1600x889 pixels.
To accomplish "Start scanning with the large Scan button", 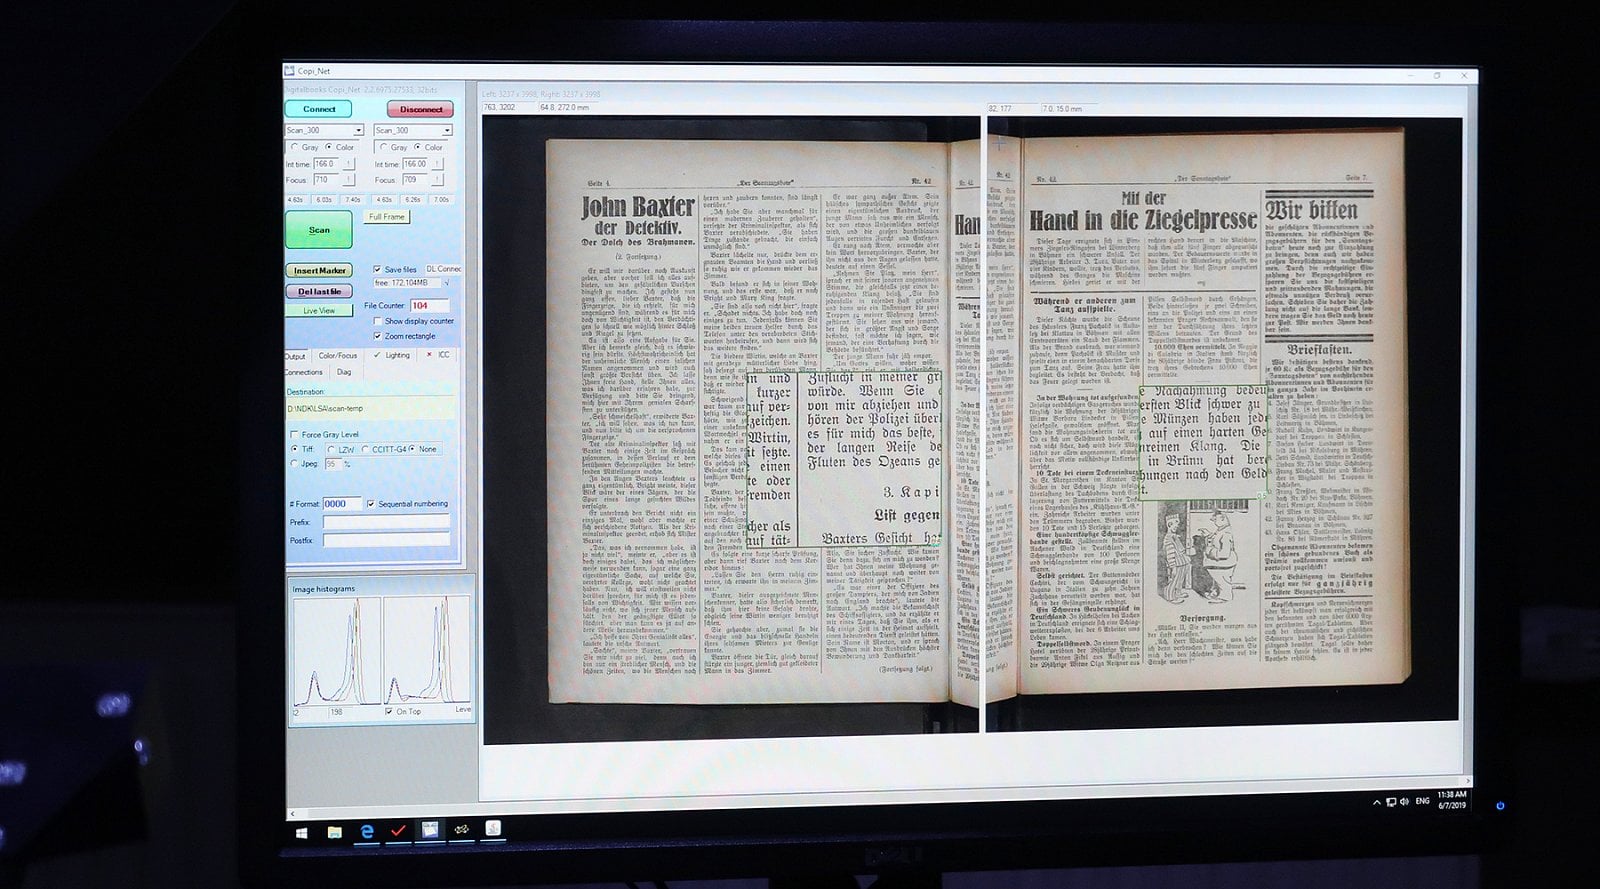I will point(318,230).
